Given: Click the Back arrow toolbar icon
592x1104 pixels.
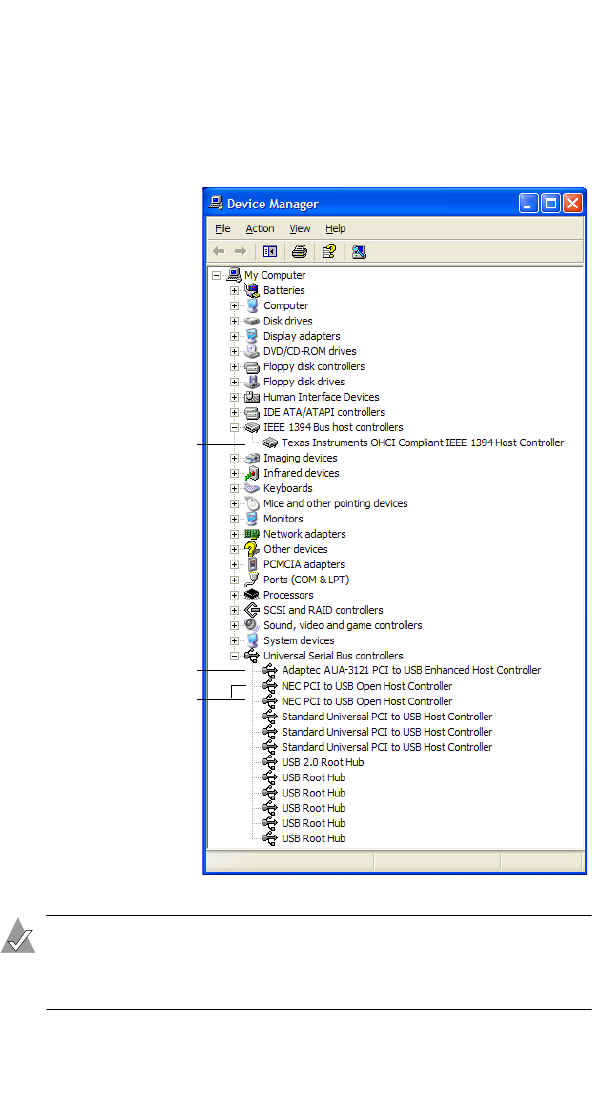Looking at the screenshot, I should point(218,251).
